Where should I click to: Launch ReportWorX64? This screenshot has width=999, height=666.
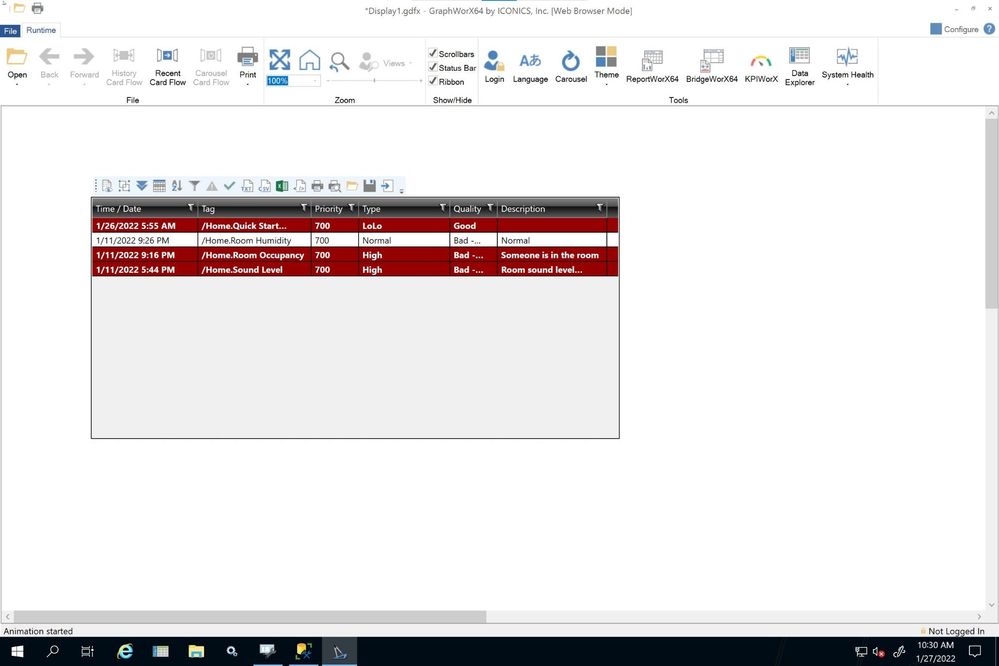pos(652,66)
